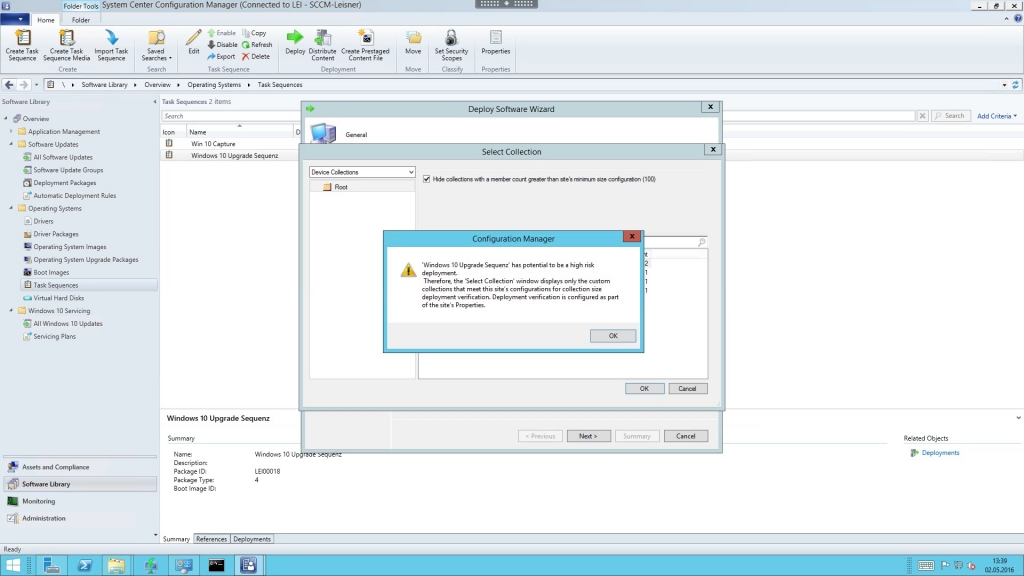Collapse Windows 10 Servicing node
This screenshot has width=1024, height=576.
[11, 311]
